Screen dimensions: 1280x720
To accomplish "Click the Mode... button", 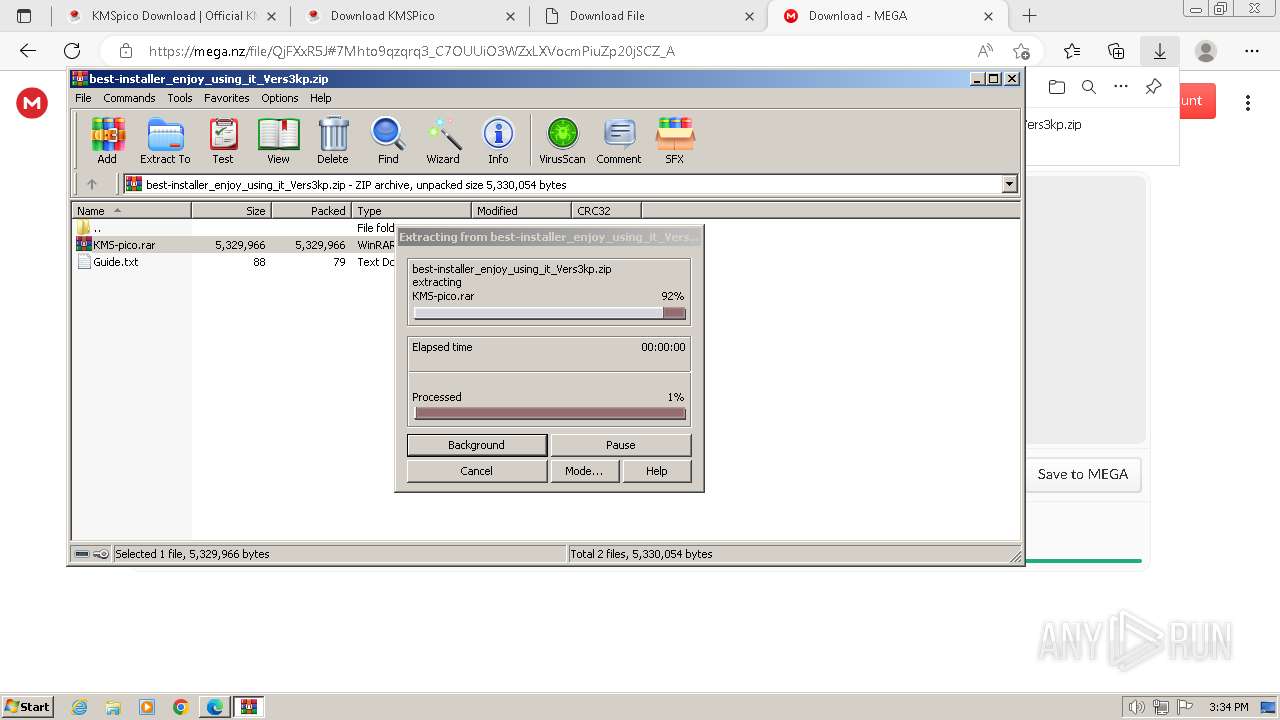I will point(584,471).
